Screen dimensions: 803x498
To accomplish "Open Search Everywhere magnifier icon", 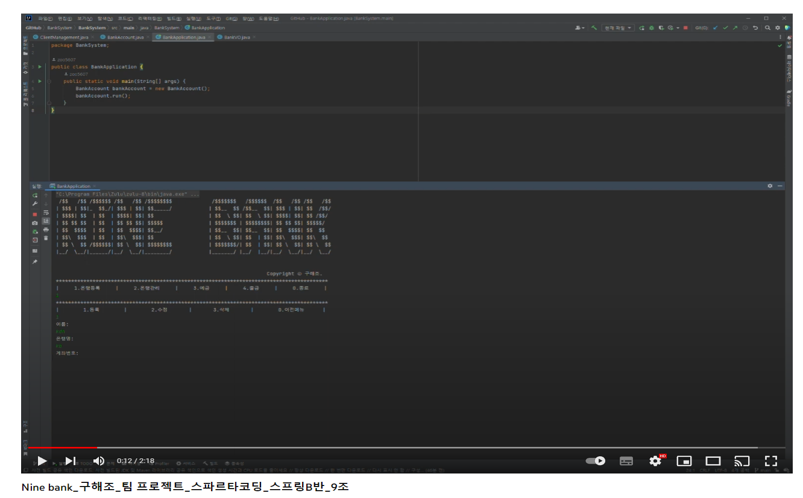I will coord(767,28).
